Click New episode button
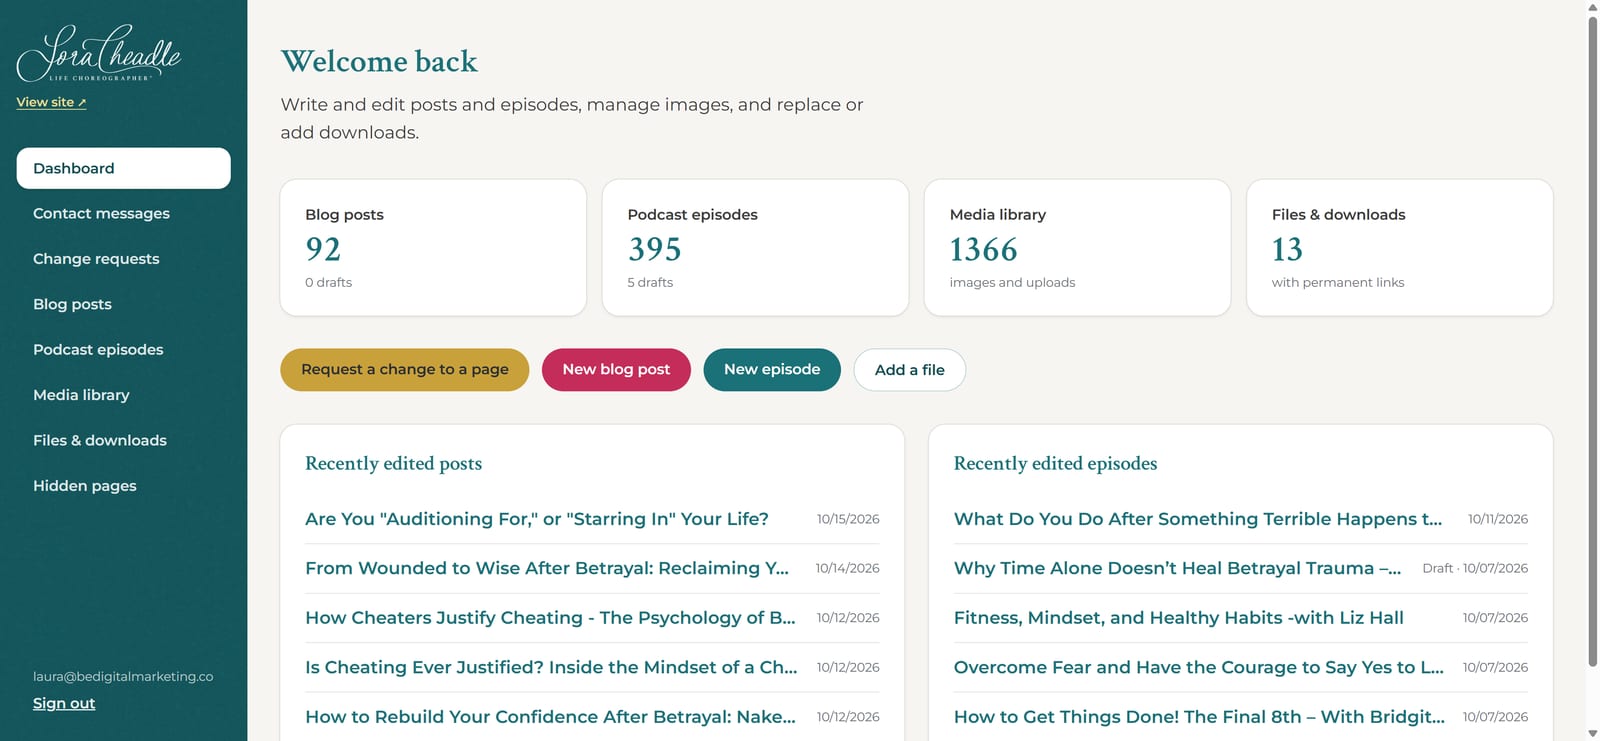 772,370
